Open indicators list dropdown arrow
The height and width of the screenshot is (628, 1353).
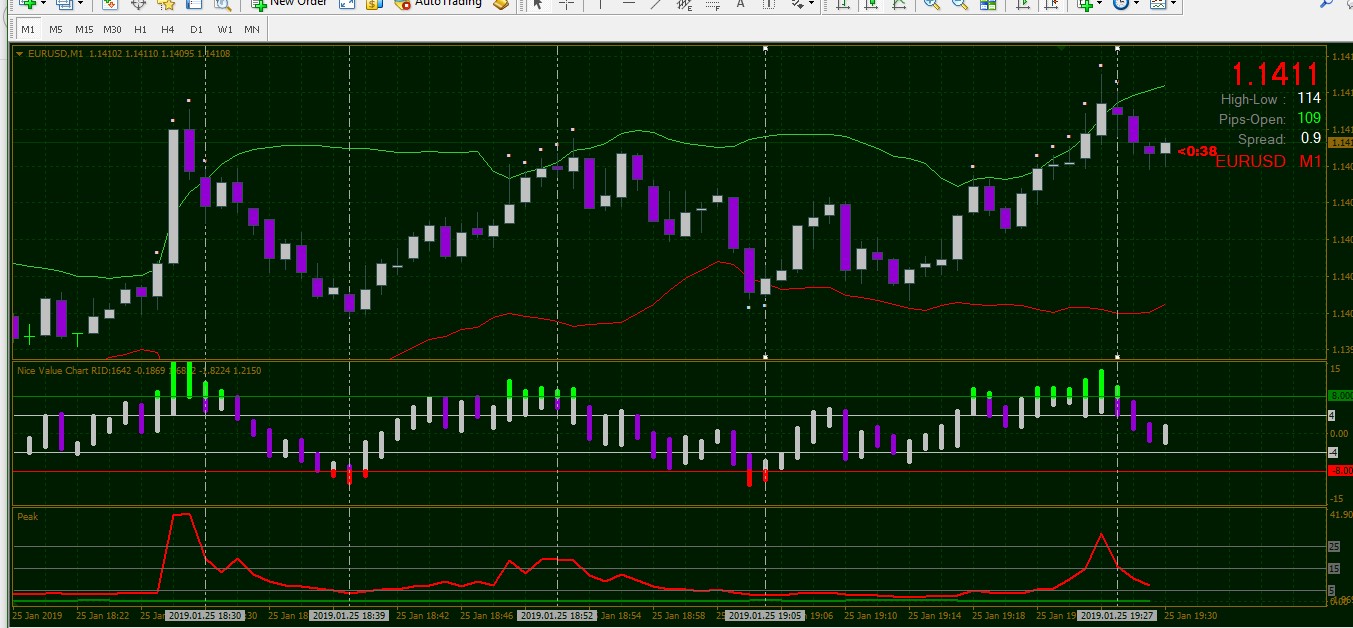point(1100,4)
